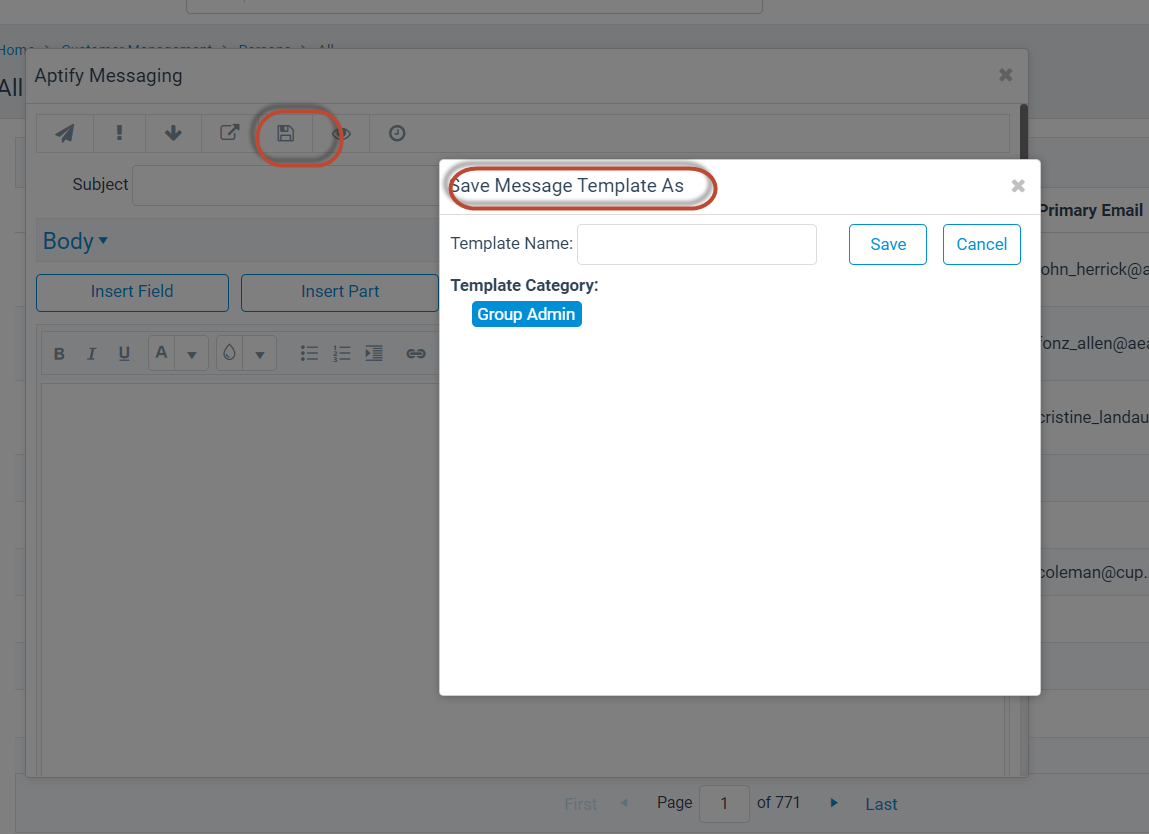Click the First page link
The width and height of the screenshot is (1149, 834).
(x=580, y=804)
